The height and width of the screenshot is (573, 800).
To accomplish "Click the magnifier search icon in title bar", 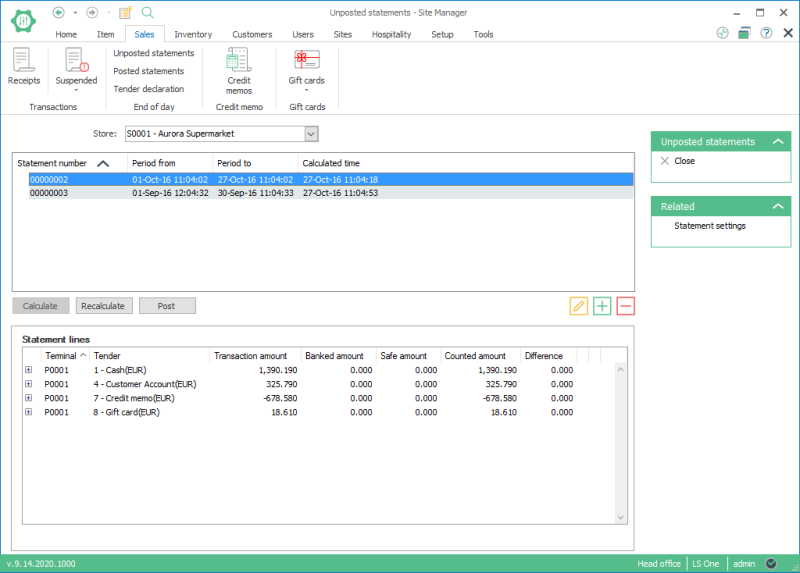I will (x=147, y=12).
